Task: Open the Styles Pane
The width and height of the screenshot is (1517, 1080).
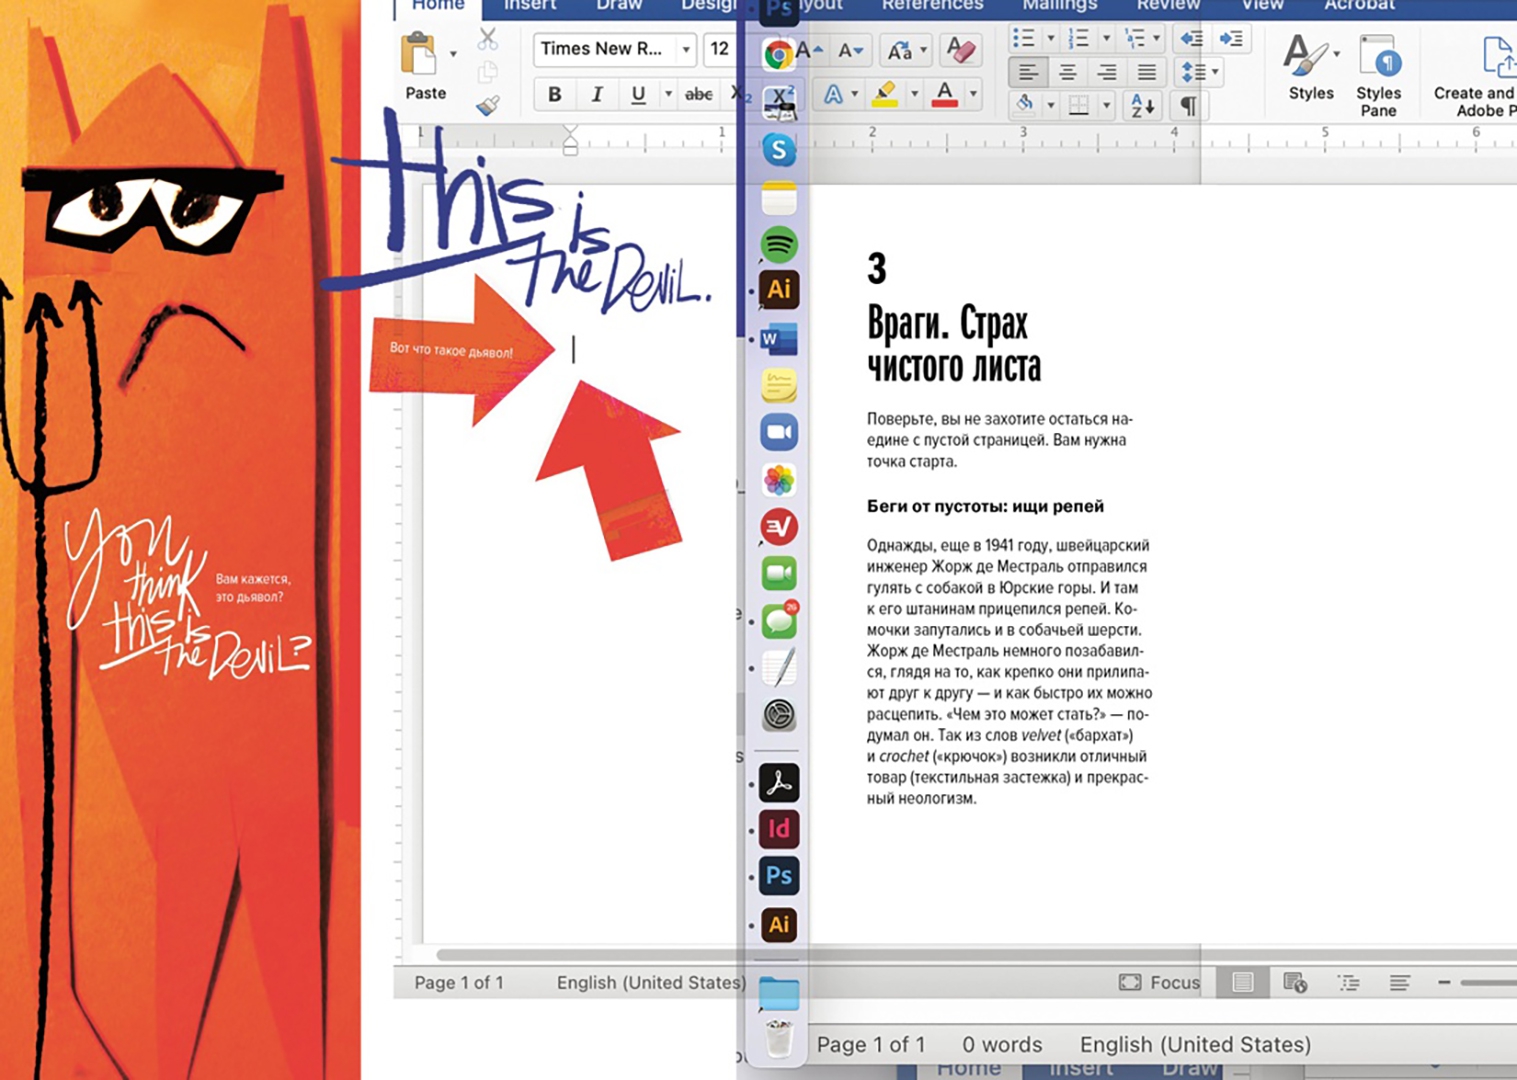Action: point(1378,74)
